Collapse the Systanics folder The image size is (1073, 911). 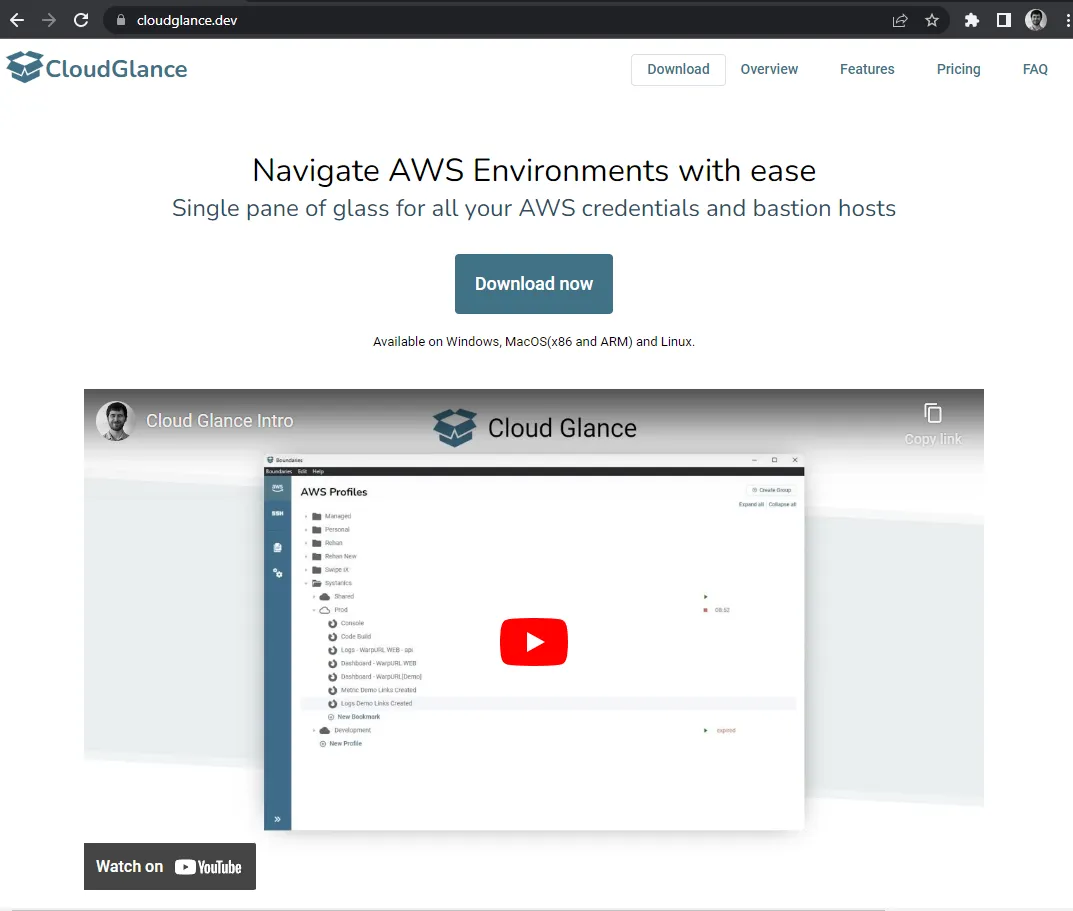click(x=306, y=583)
